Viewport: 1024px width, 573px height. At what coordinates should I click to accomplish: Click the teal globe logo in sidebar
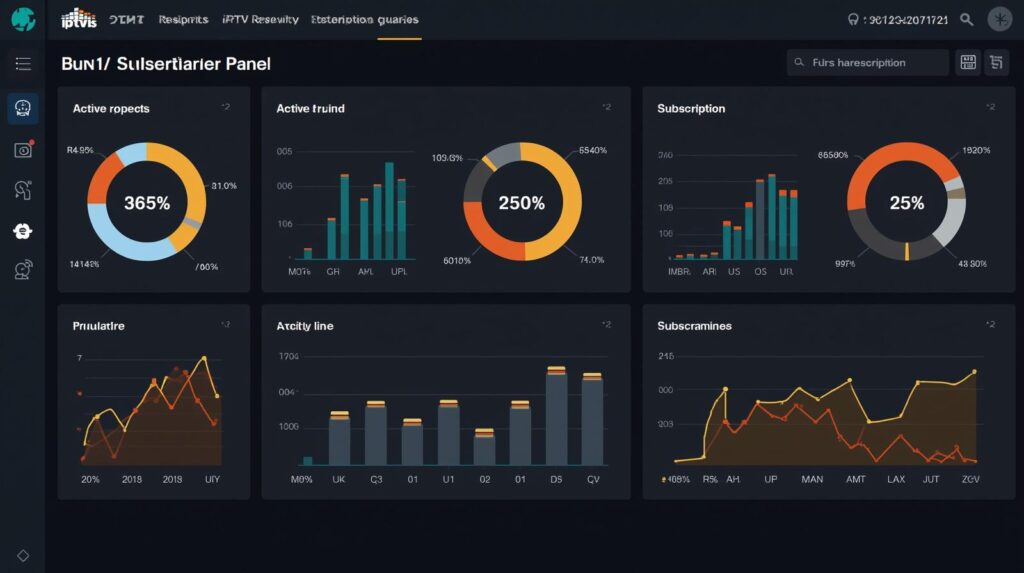click(22, 19)
